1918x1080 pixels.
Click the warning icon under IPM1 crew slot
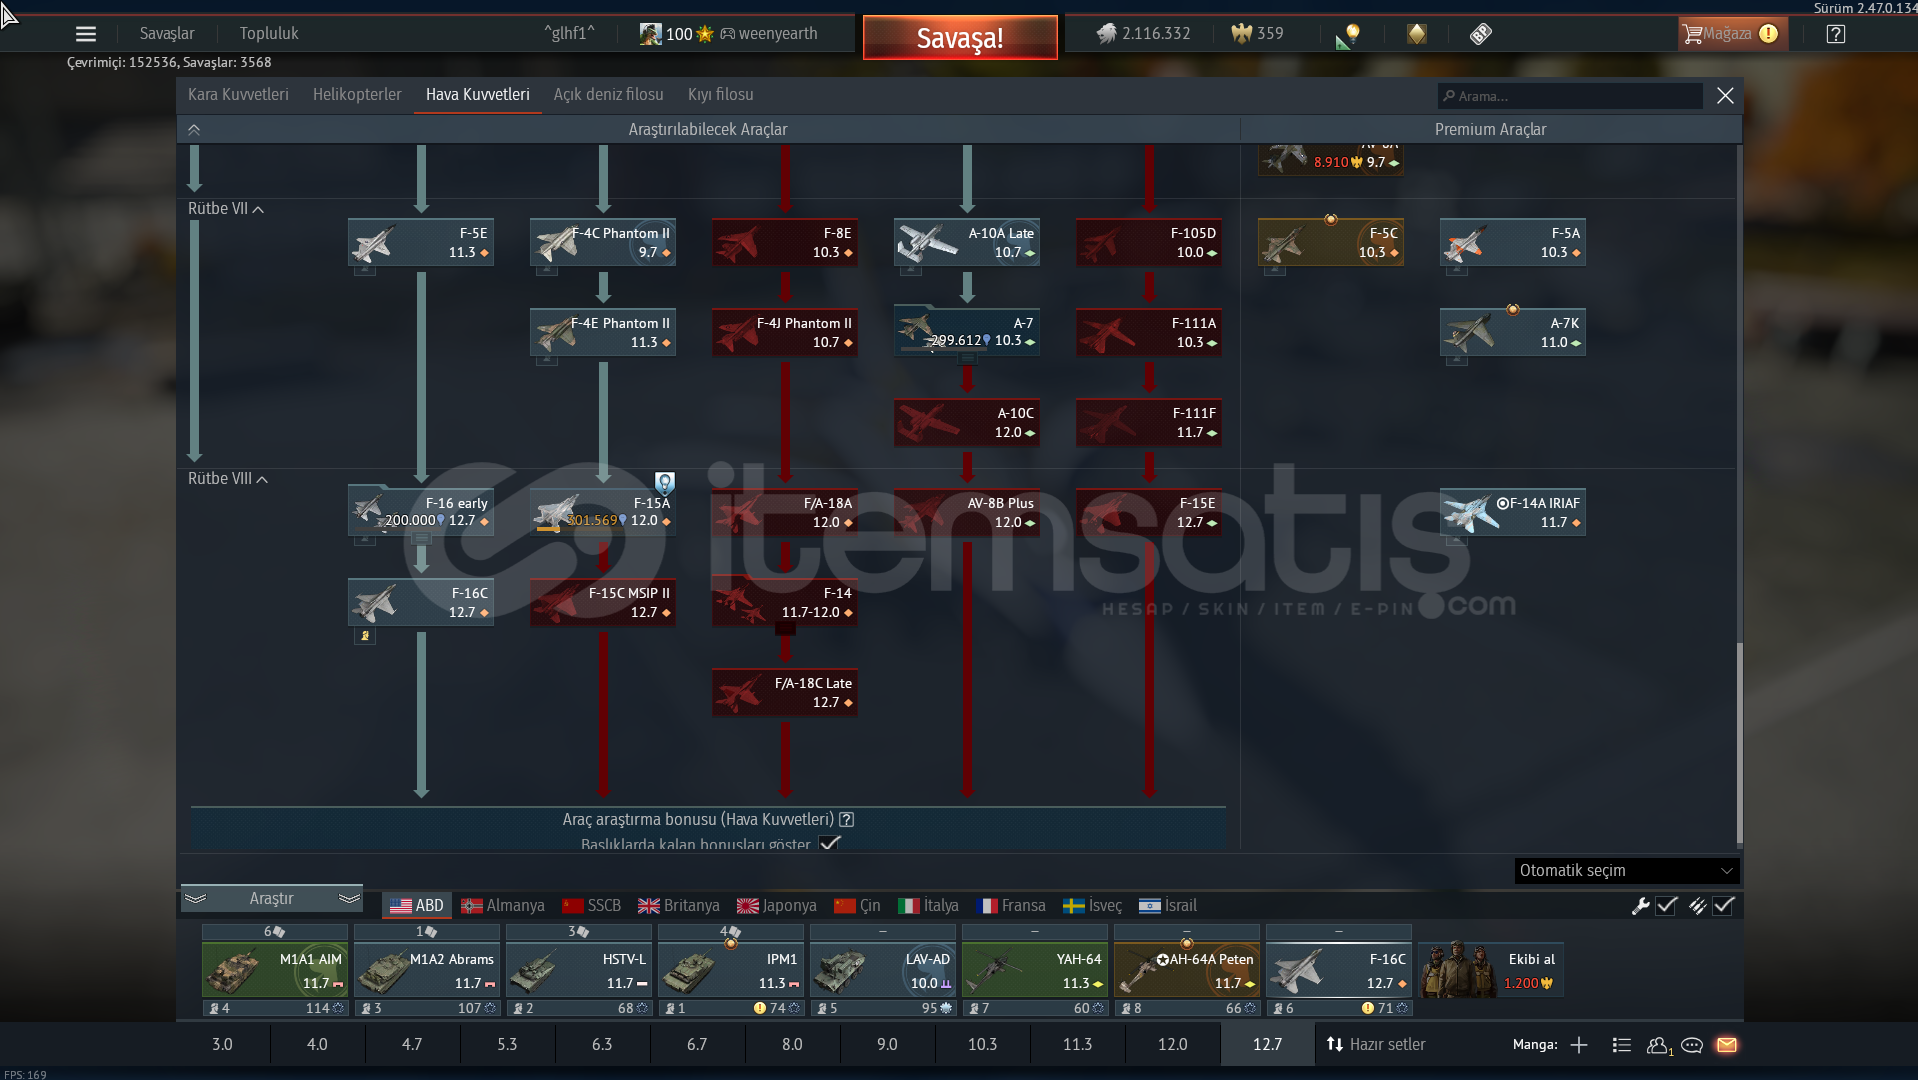(760, 1008)
